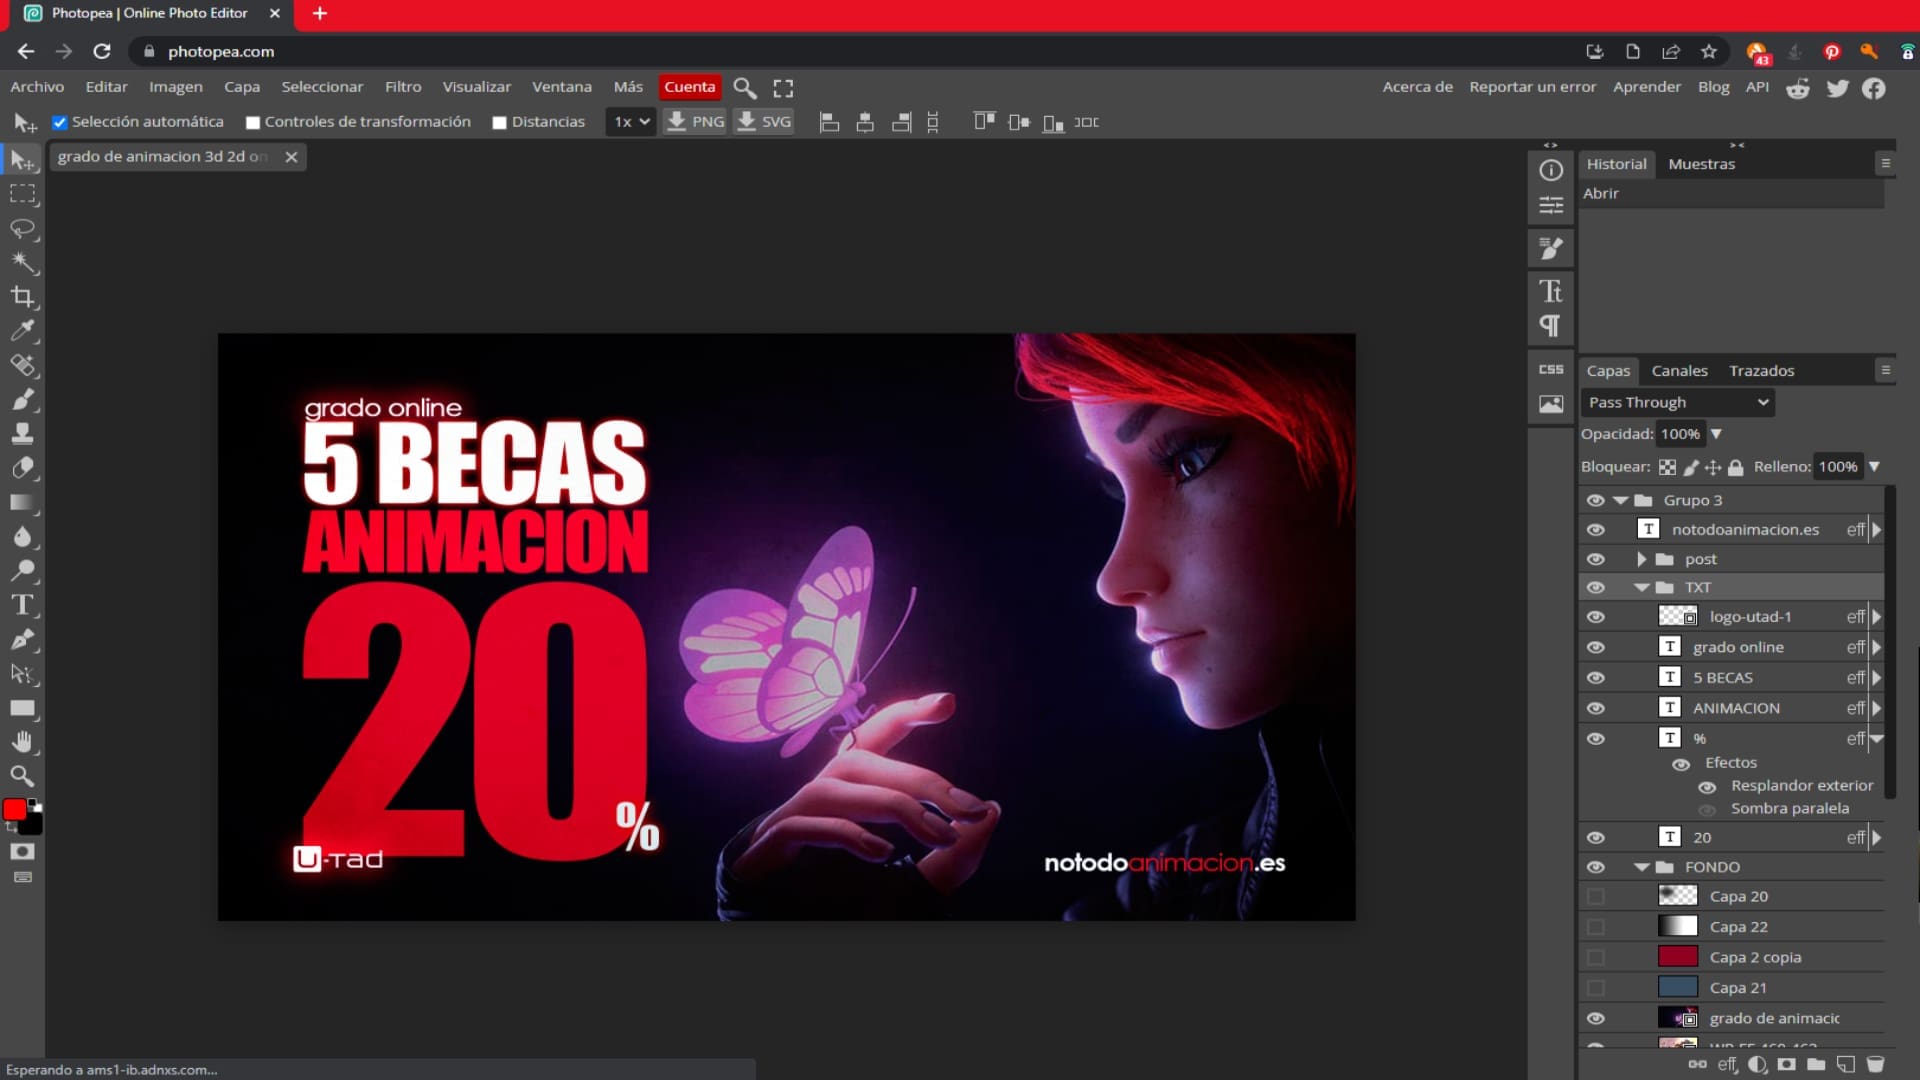Select the Gradient tool
The height and width of the screenshot is (1080, 1920).
point(22,502)
